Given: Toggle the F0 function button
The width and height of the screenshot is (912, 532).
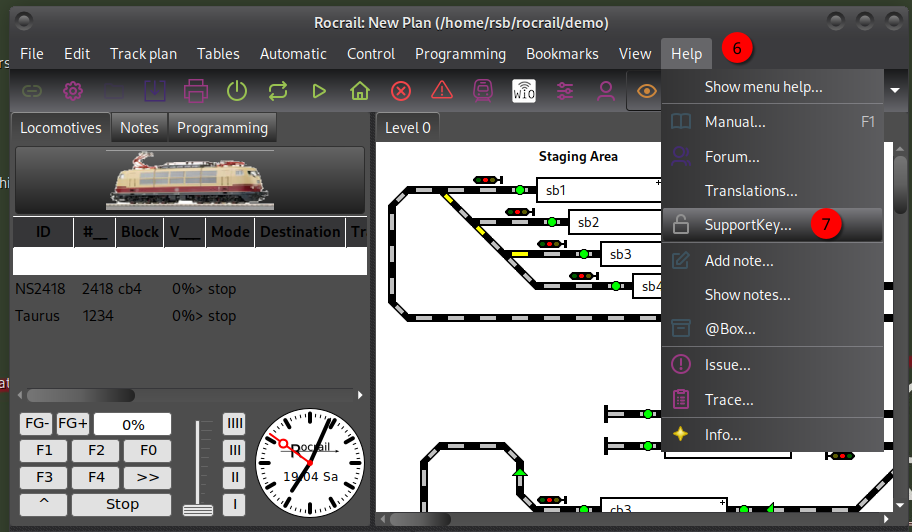Looking at the screenshot, I should pyautogui.click(x=148, y=450).
